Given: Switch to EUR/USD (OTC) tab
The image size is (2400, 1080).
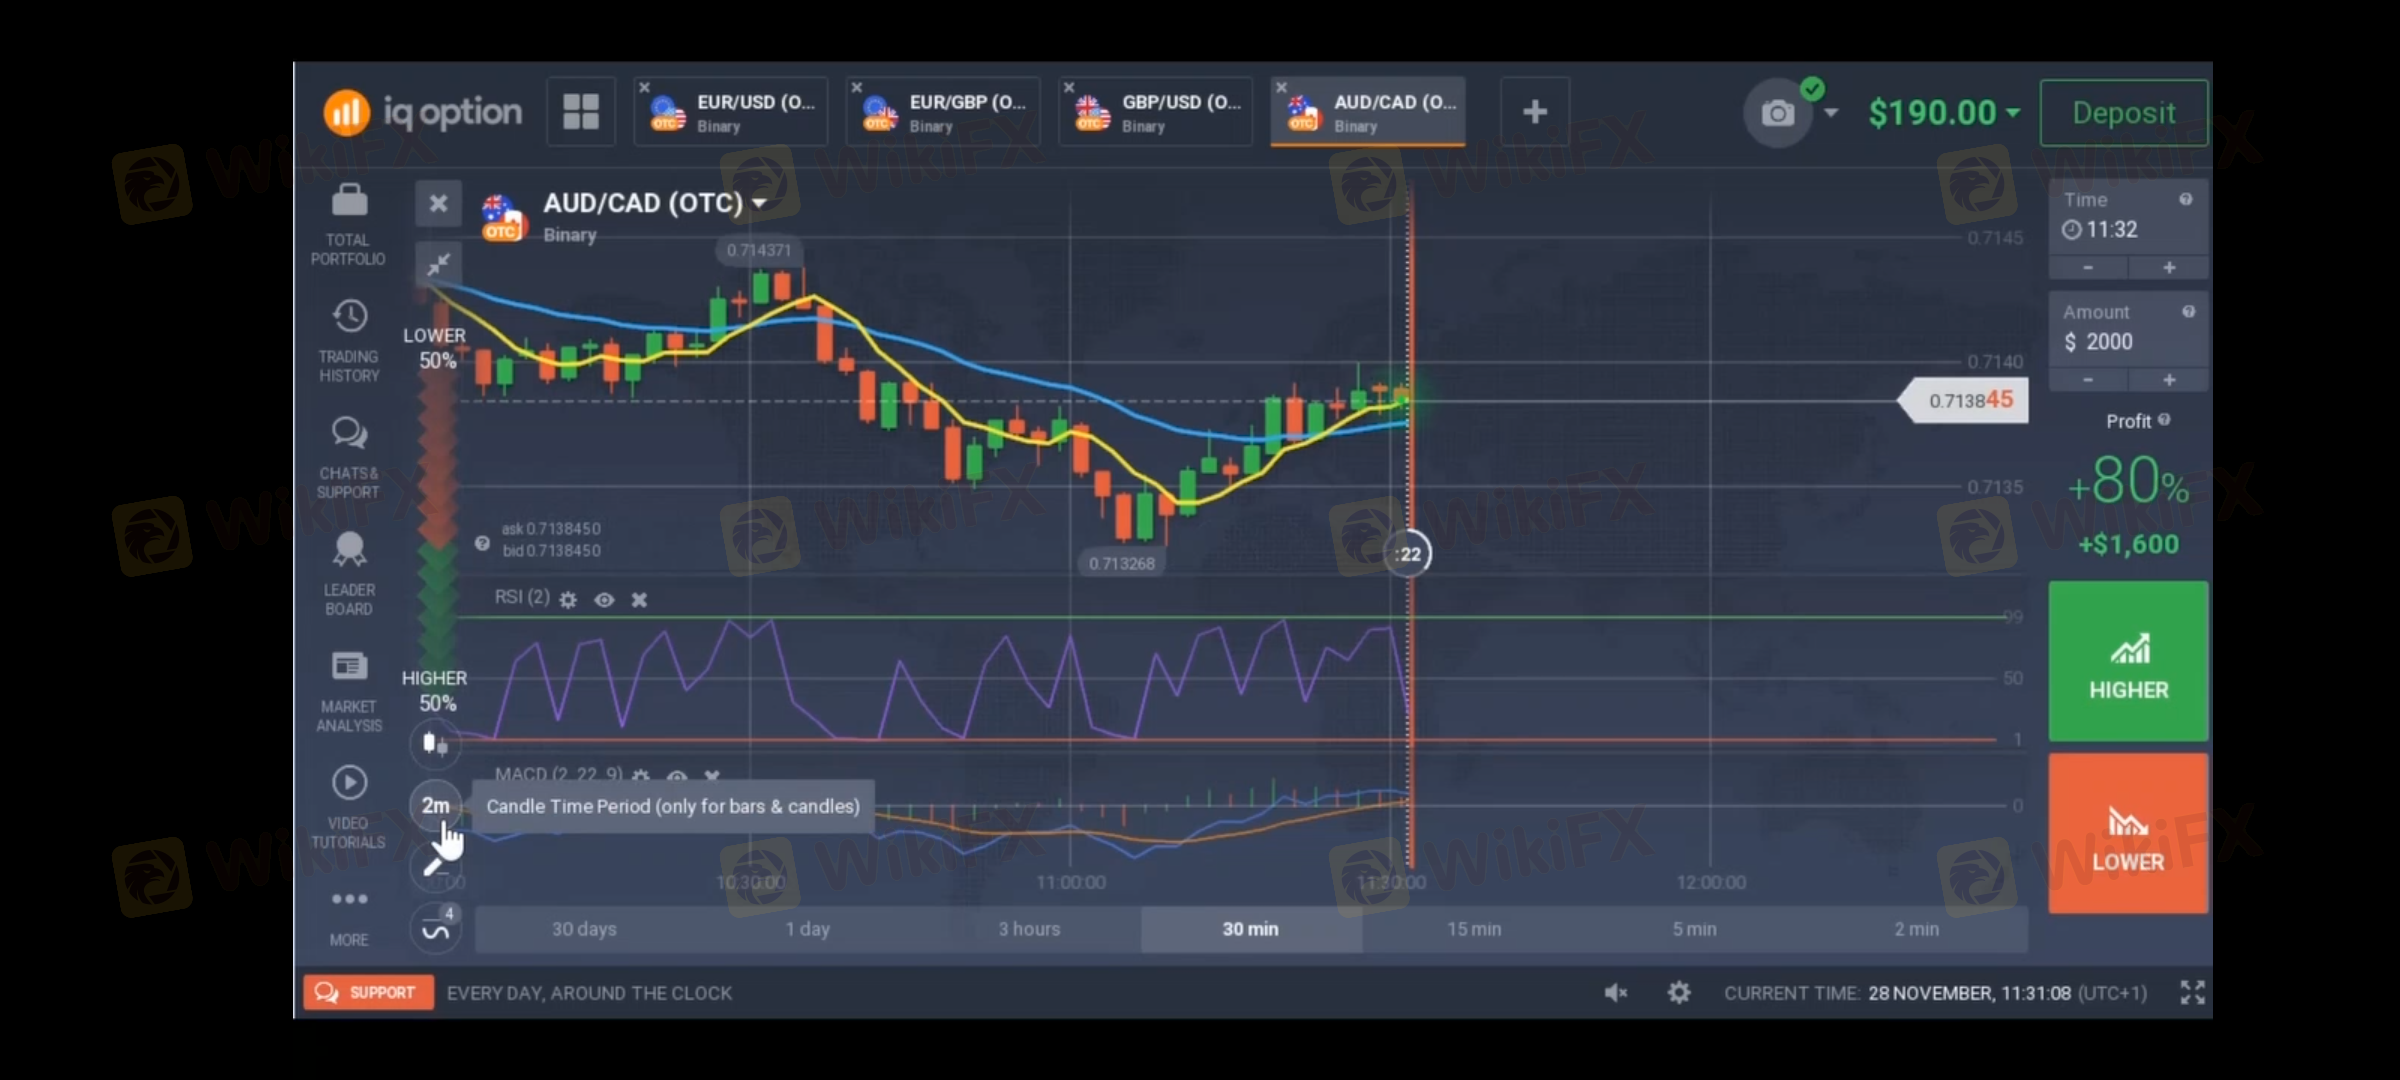Looking at the screenshot, I should [731, 112].
